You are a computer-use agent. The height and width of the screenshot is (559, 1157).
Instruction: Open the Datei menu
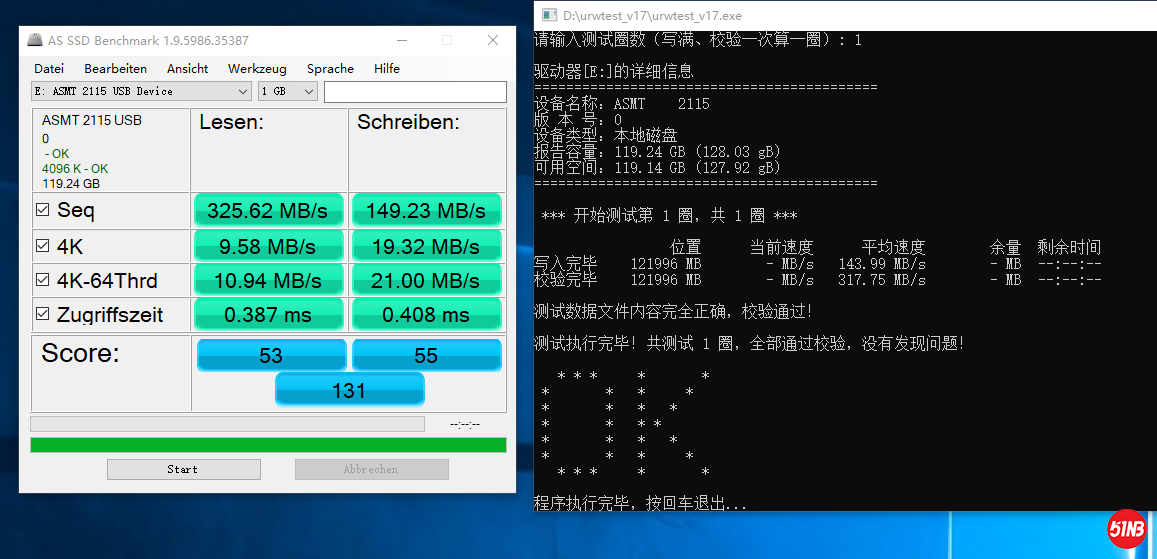(49, 69)
